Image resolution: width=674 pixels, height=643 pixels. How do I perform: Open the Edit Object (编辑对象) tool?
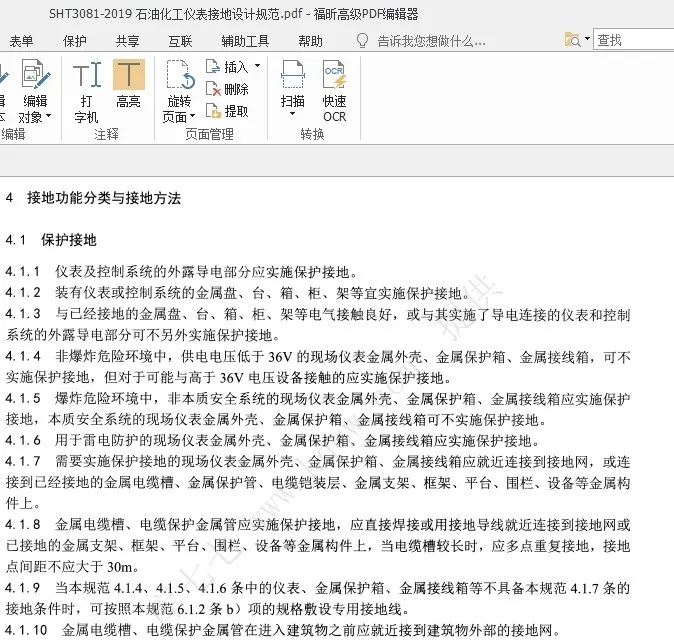pyautogui.click(x=35, y=92)
